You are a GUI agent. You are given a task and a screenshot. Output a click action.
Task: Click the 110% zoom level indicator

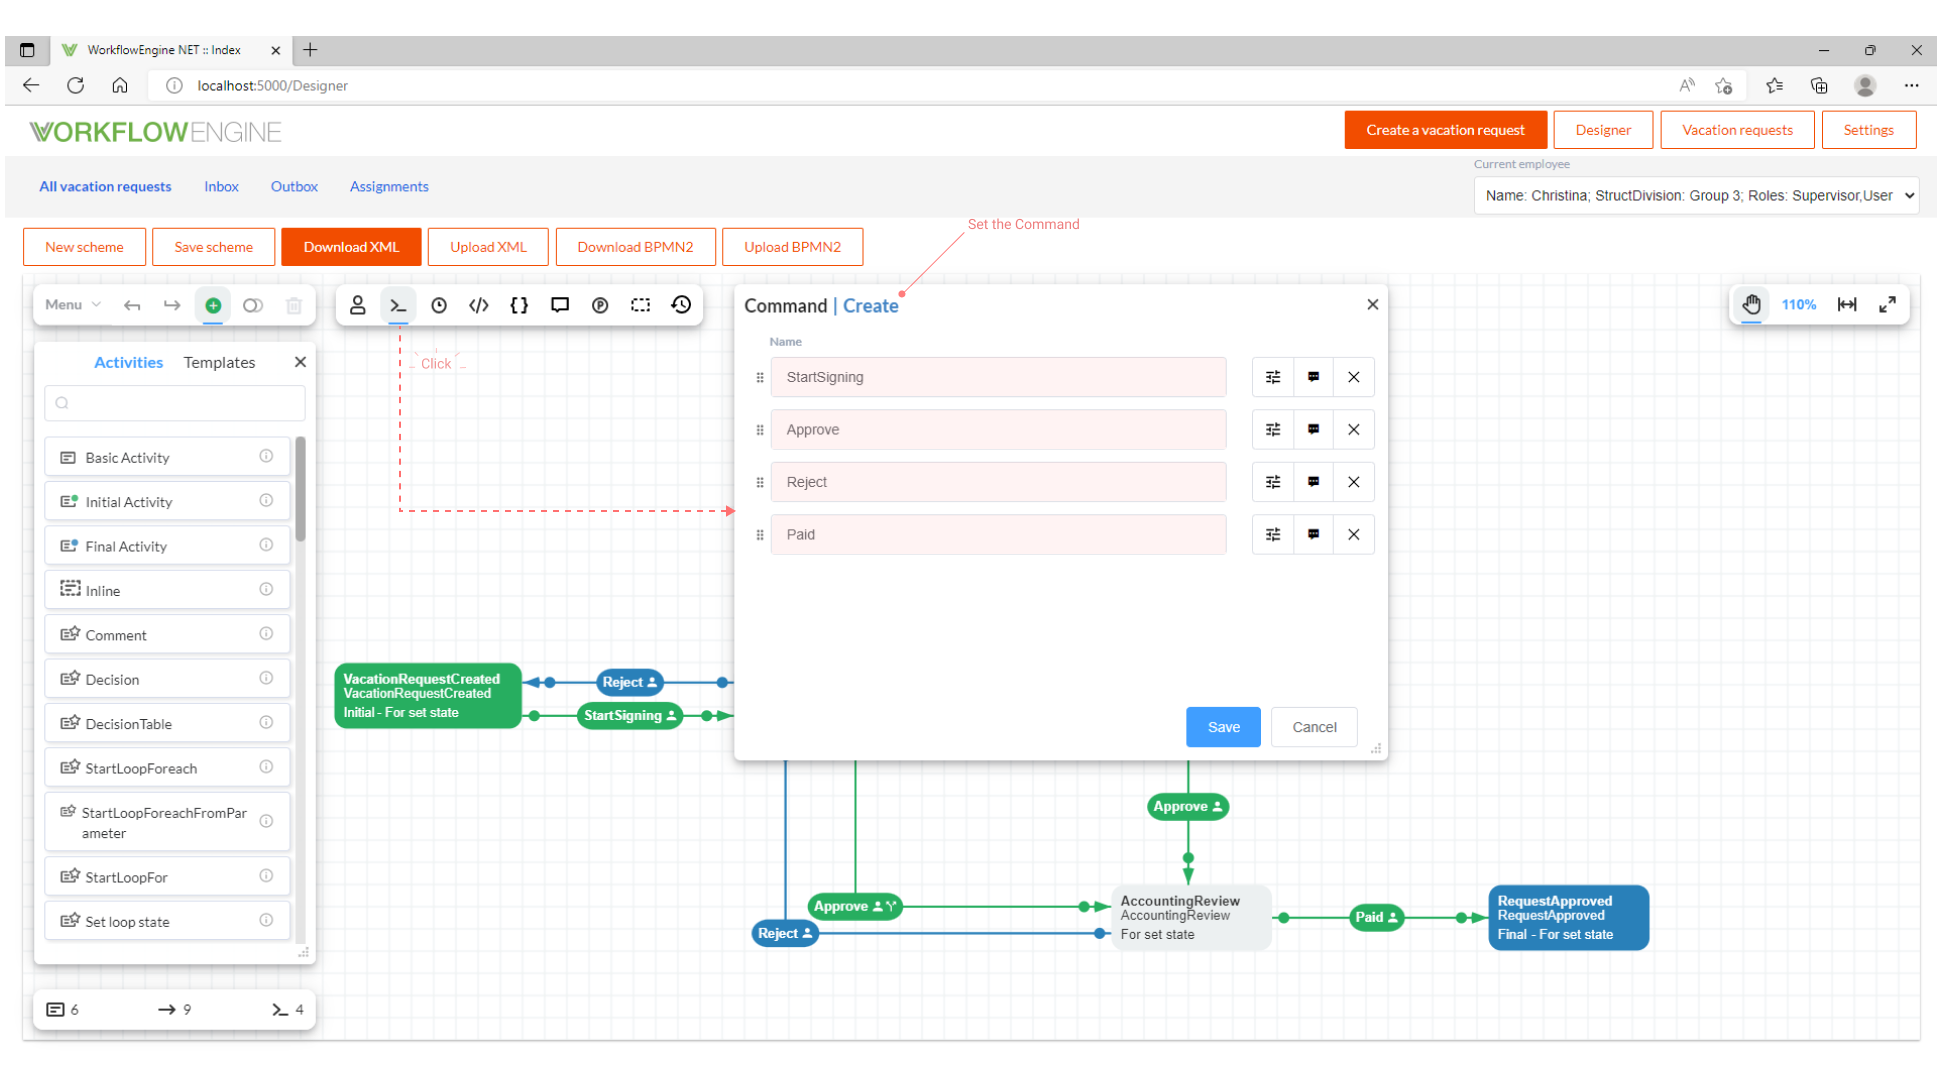point(1799,305)
